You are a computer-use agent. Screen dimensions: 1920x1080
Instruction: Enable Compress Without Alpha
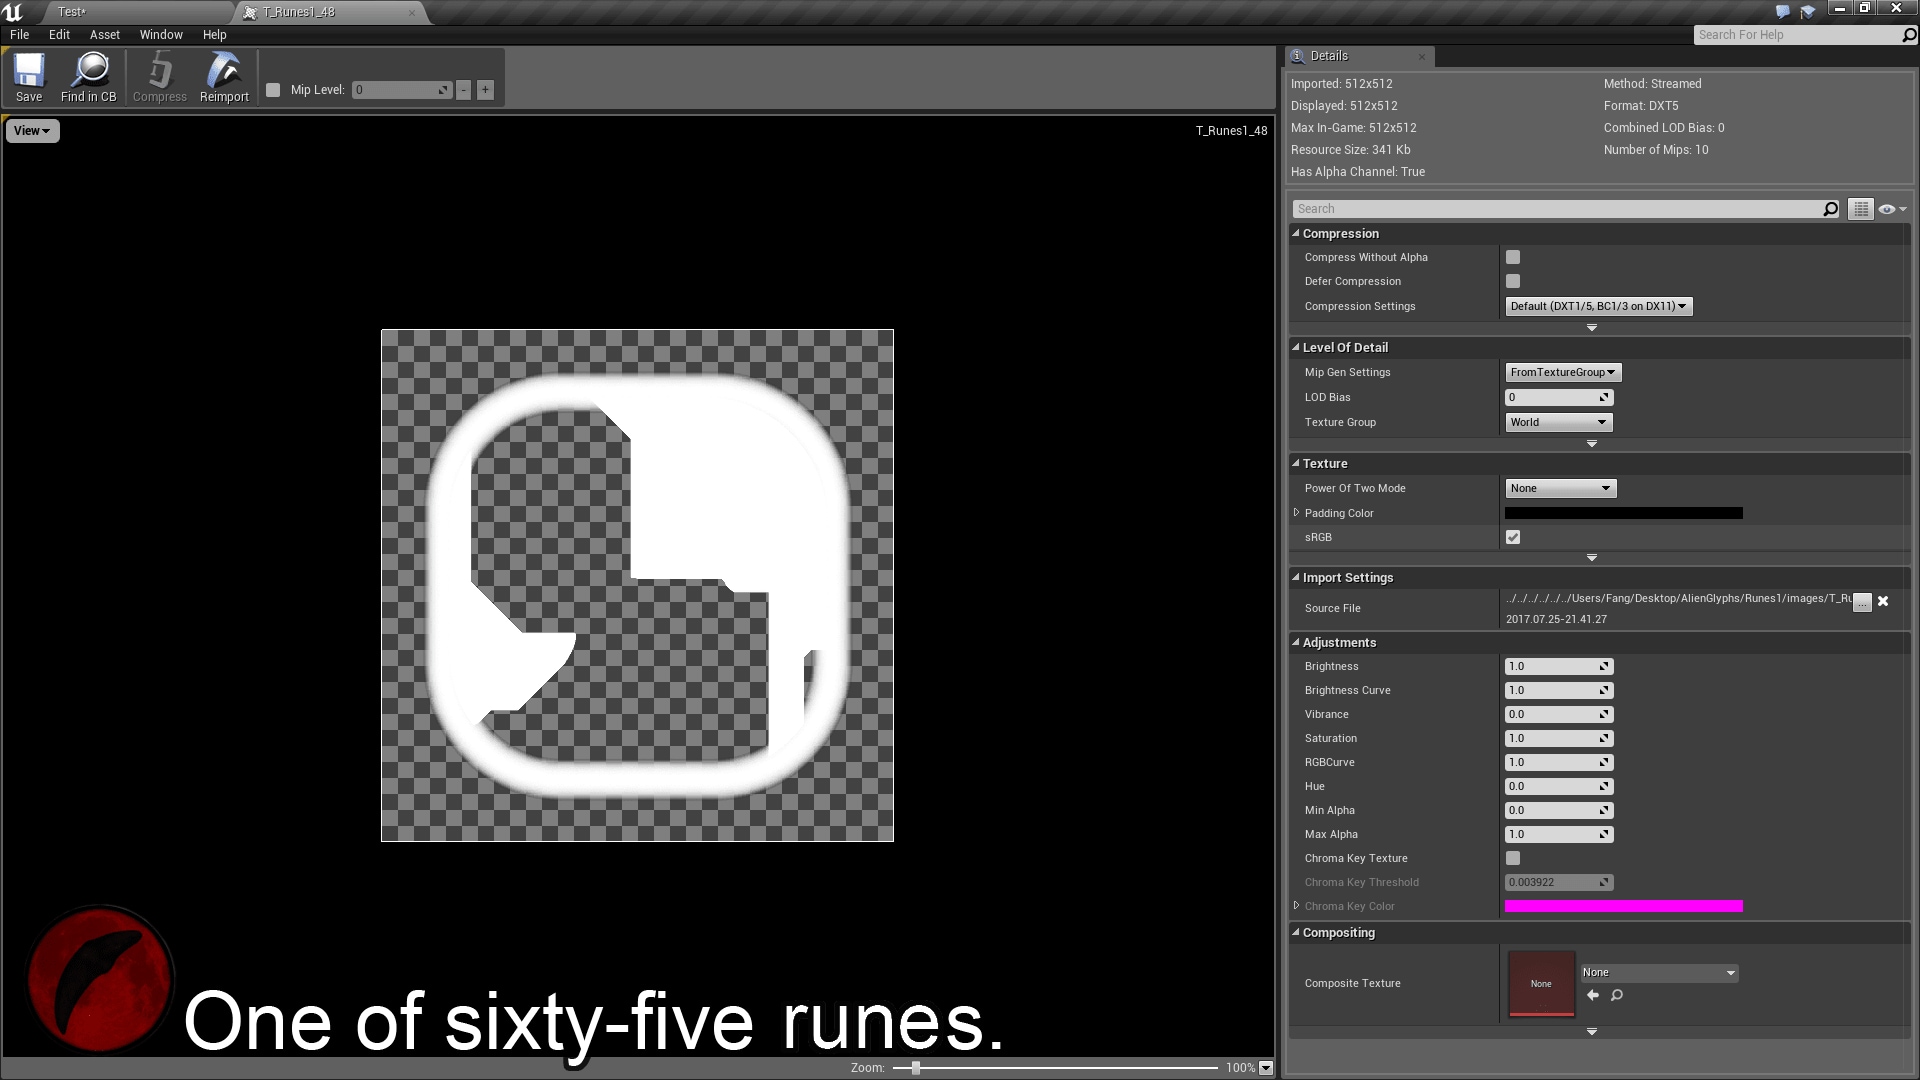[1513, 257]
